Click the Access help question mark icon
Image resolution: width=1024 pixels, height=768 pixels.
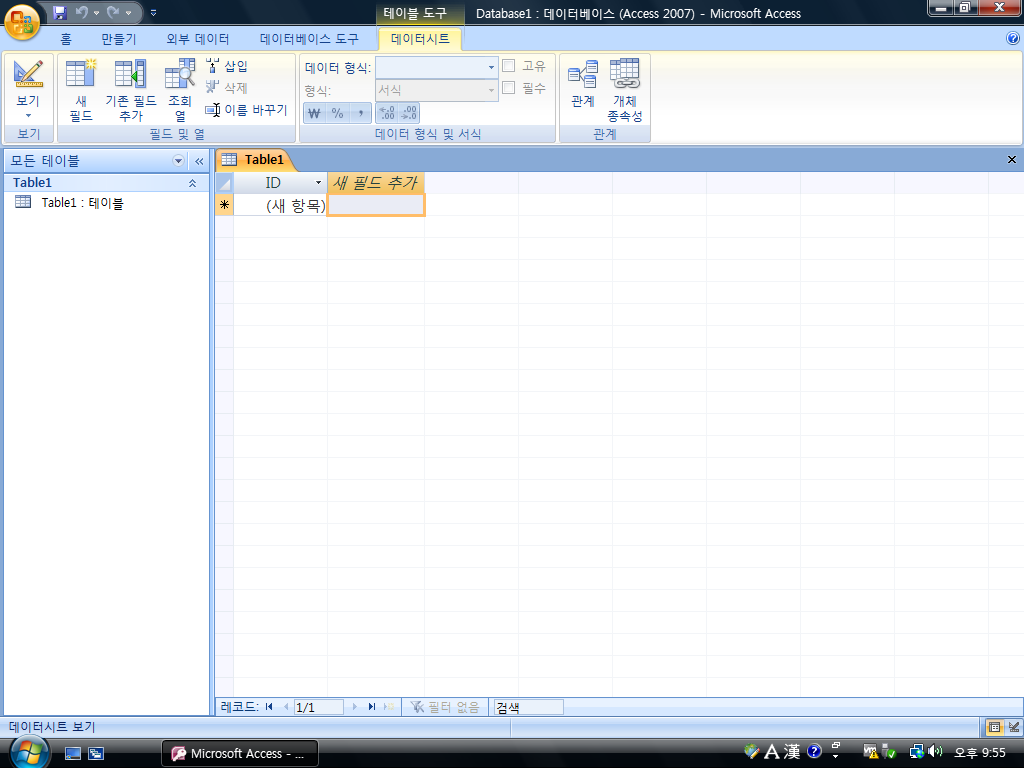(x=1013, y=39)
